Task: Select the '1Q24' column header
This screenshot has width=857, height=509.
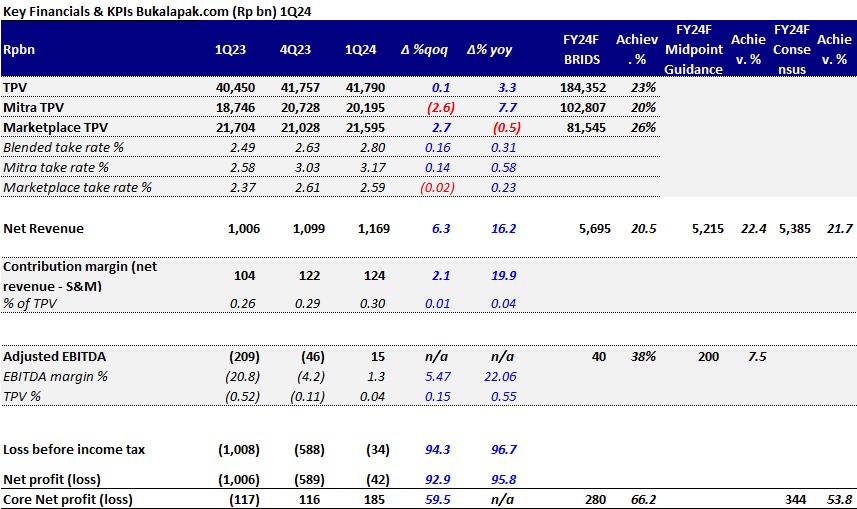Action: pos(360,50)
